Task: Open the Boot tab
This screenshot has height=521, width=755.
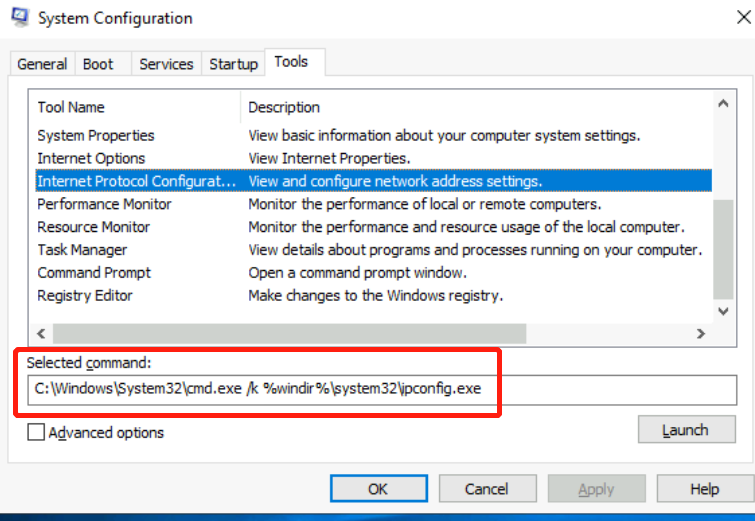Action: click(98, 64)
